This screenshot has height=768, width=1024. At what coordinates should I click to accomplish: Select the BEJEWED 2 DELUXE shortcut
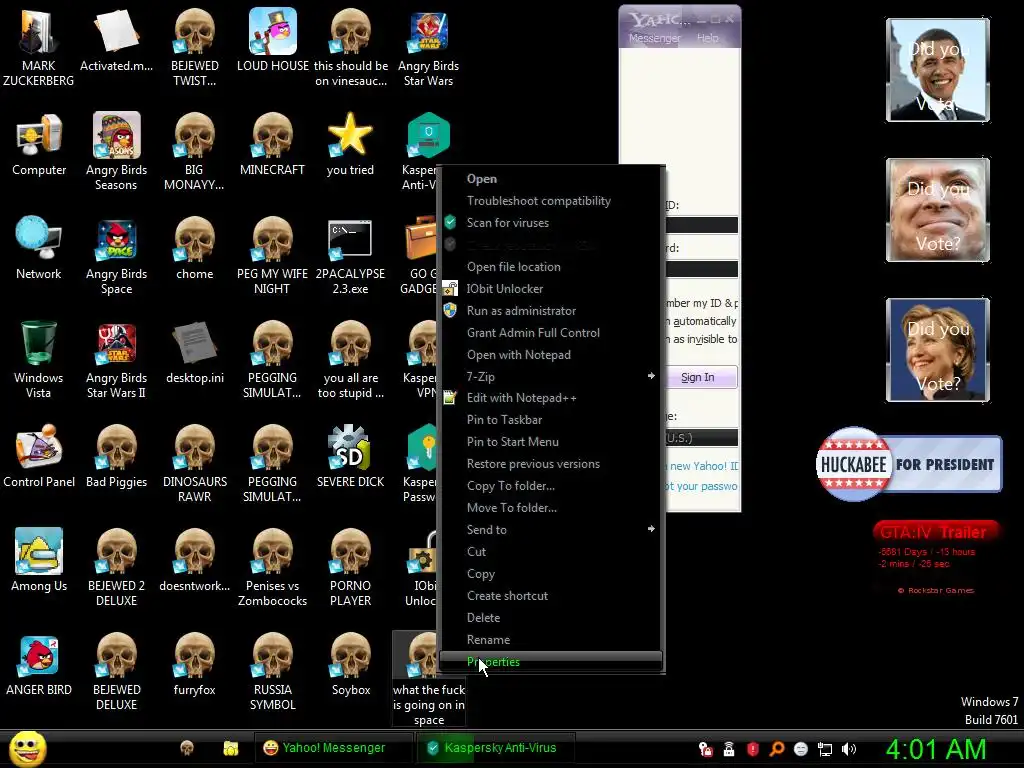[116, 567]
